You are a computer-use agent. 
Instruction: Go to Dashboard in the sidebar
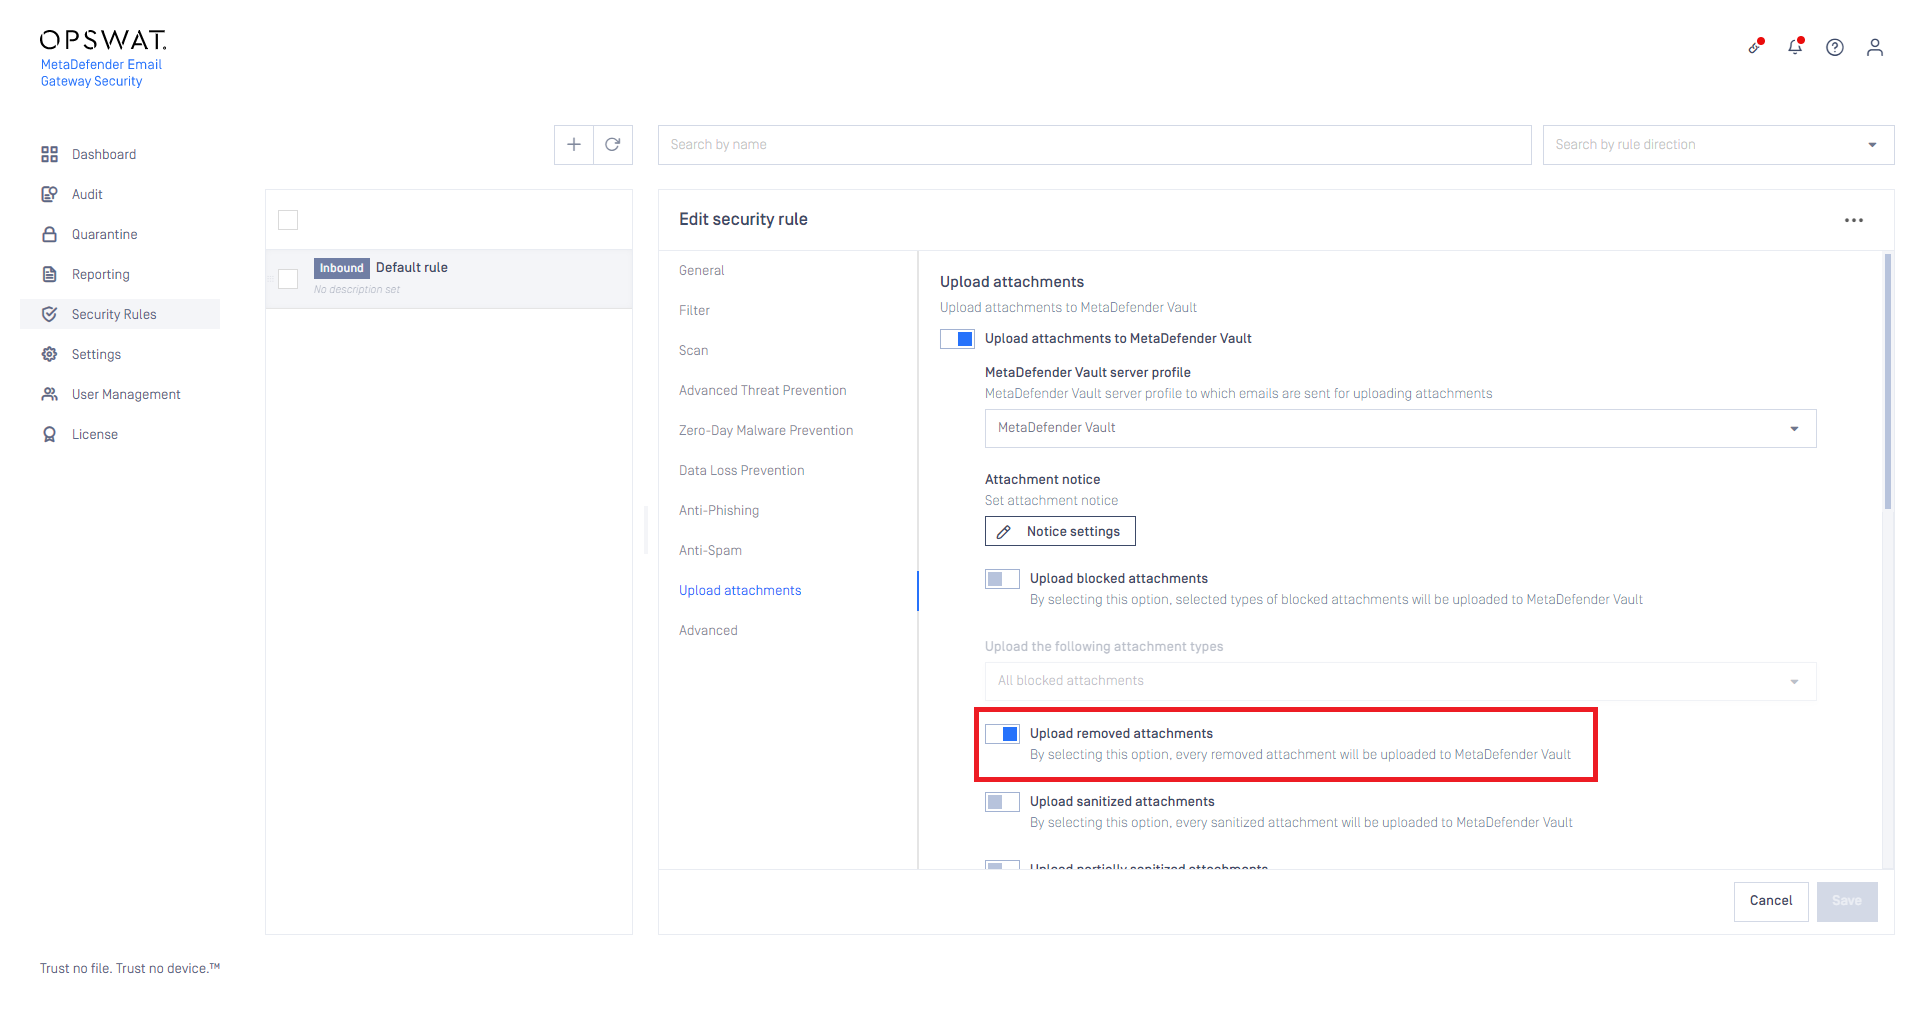pos(104,154)
